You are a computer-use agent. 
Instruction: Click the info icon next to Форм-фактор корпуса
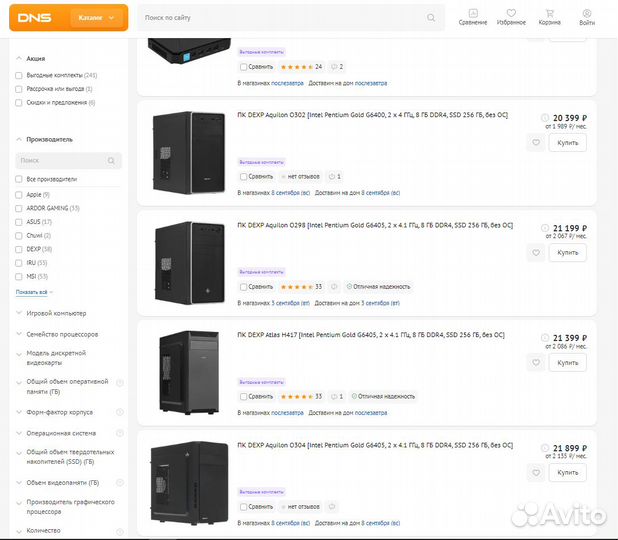(x=120, y=411)
